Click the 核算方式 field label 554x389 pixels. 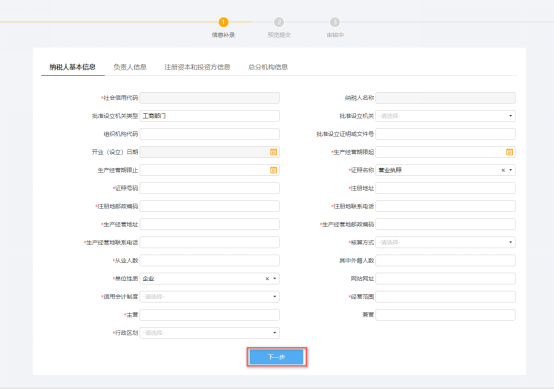tap(362, 242)
